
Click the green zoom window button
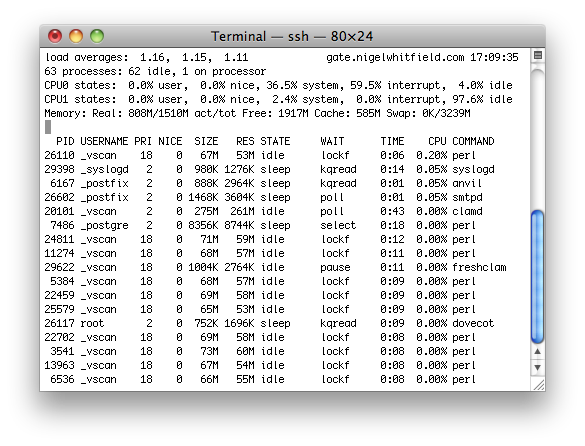point(97,36)
